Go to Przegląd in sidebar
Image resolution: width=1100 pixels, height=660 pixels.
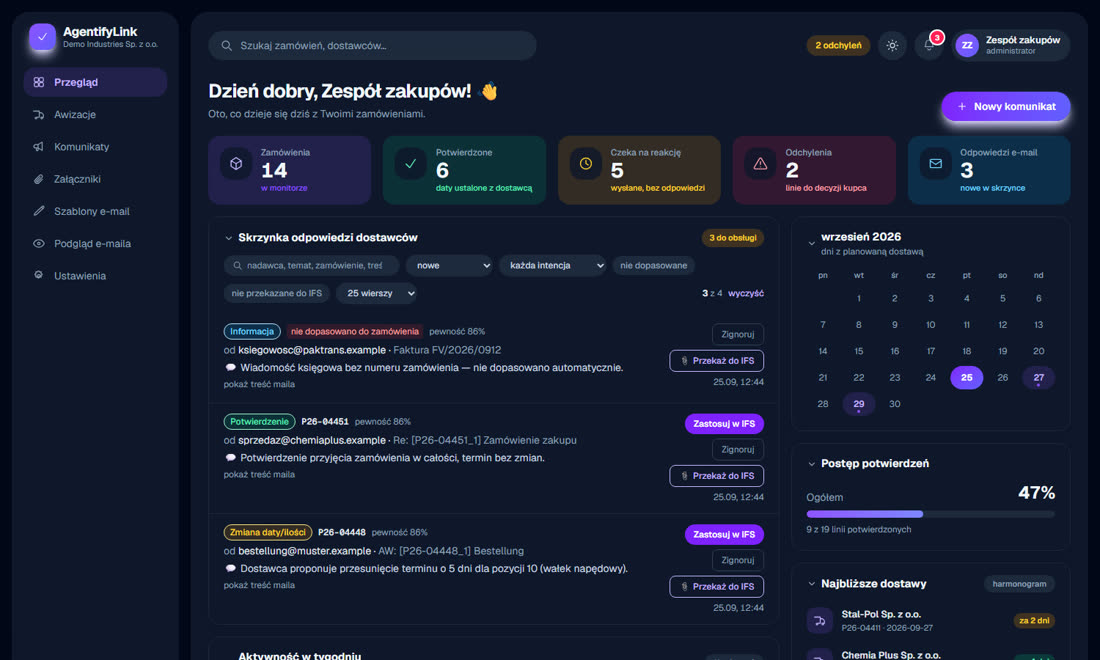pos(95,82)
